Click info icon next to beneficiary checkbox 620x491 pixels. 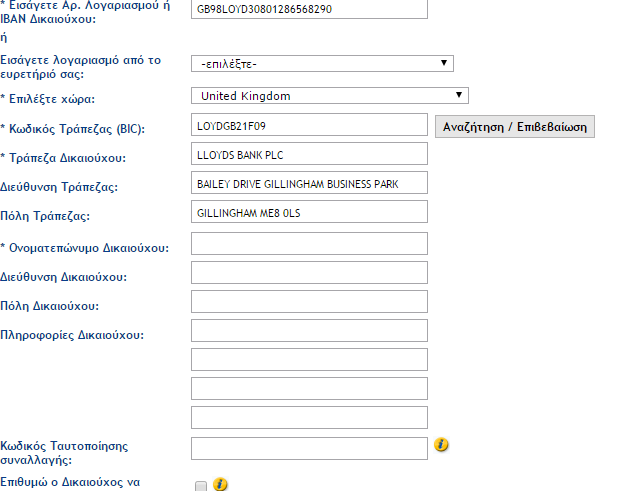click(x=220, y=484)
